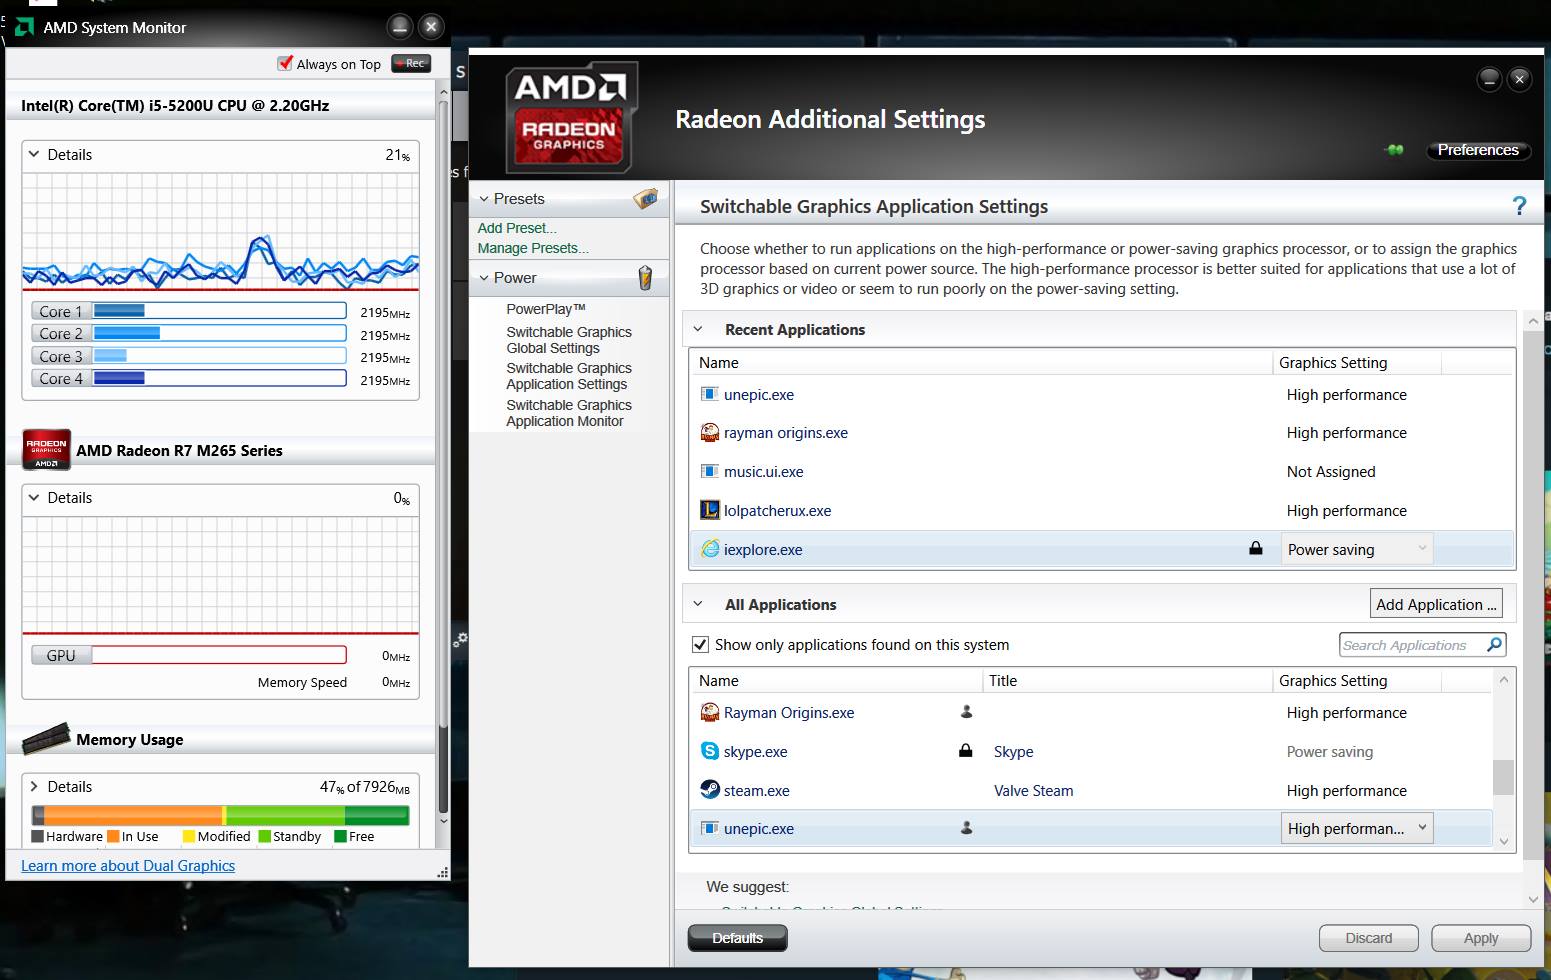Open Switchable Graphics Application Settings
Image resolution: width=1551 pixels, height=980 pixels.
[569, 376]
